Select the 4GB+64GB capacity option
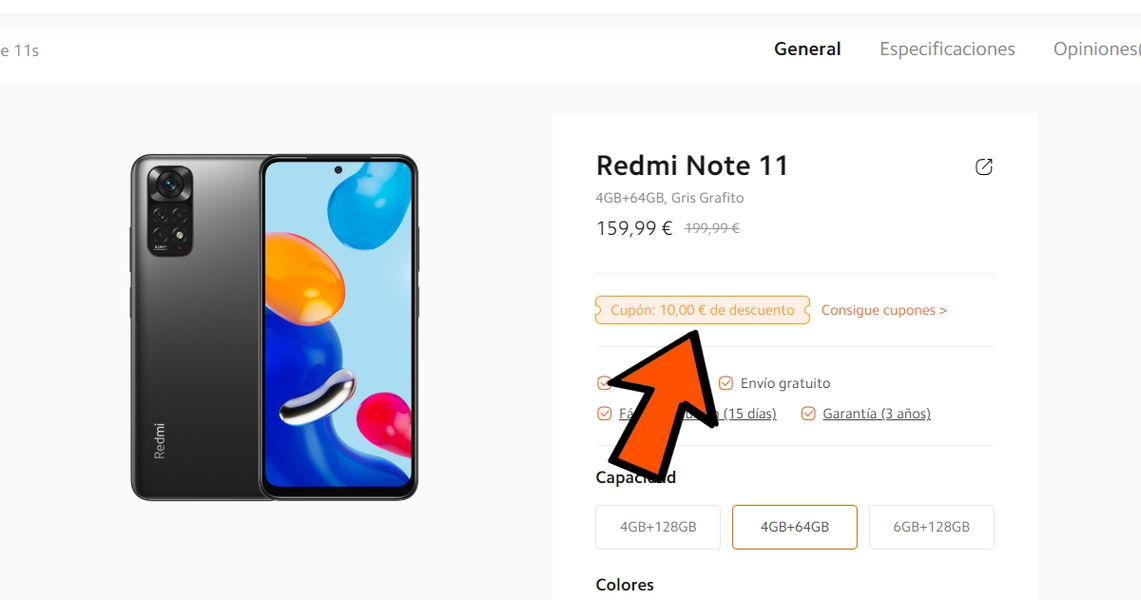Viewport: 1141px width, 600px height. tap(794, 527)
